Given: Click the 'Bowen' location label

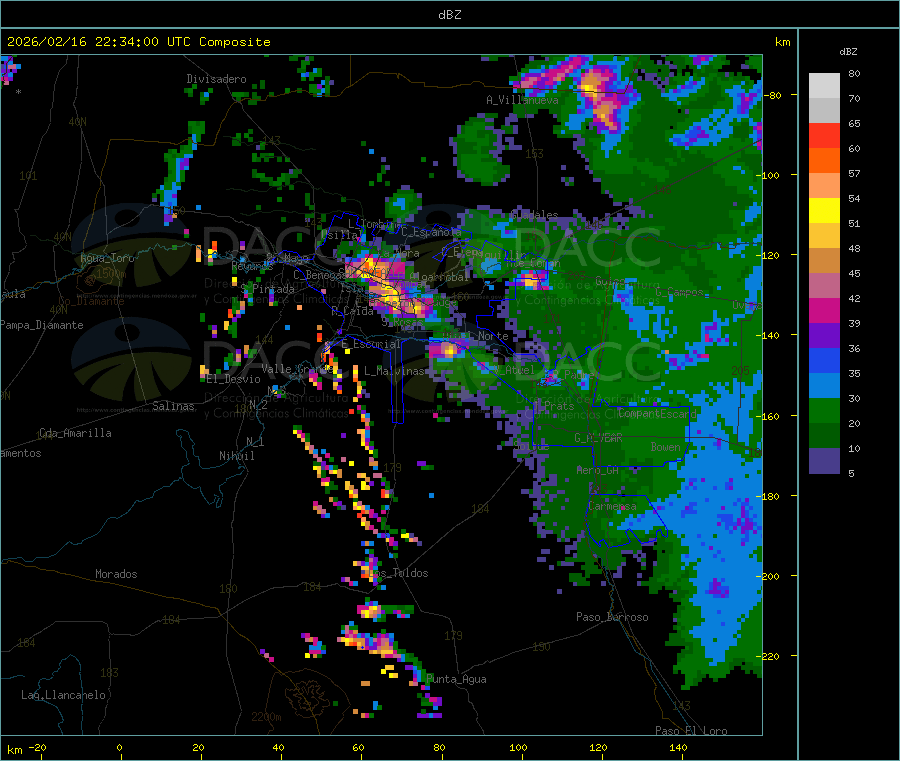Looking at the screenshot, I should pyautogui.click(x=665, y=446).
